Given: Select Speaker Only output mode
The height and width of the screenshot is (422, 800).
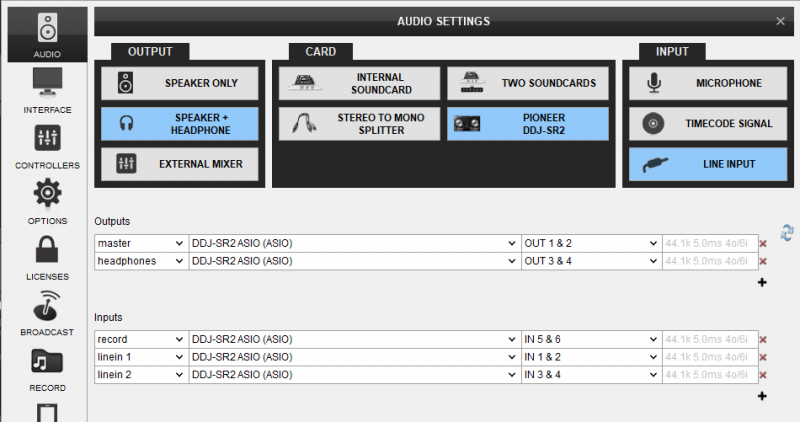Looking at the screenshot, I should (180, 83).
